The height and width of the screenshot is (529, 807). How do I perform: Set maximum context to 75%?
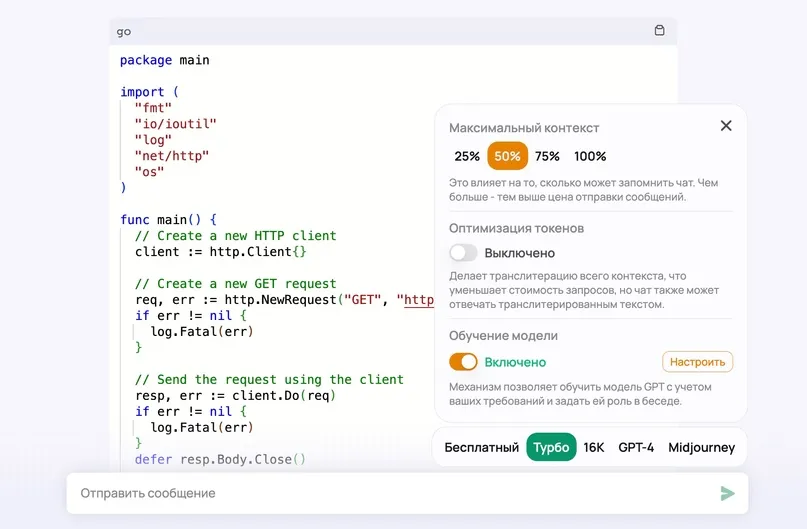[547, 156]
